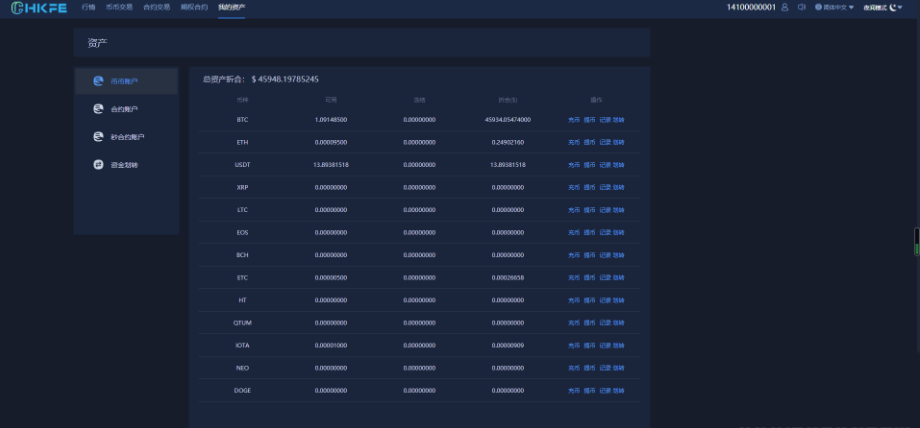Click 充币 in the DOGE row
920x428 pixels.
pos(574,390)
